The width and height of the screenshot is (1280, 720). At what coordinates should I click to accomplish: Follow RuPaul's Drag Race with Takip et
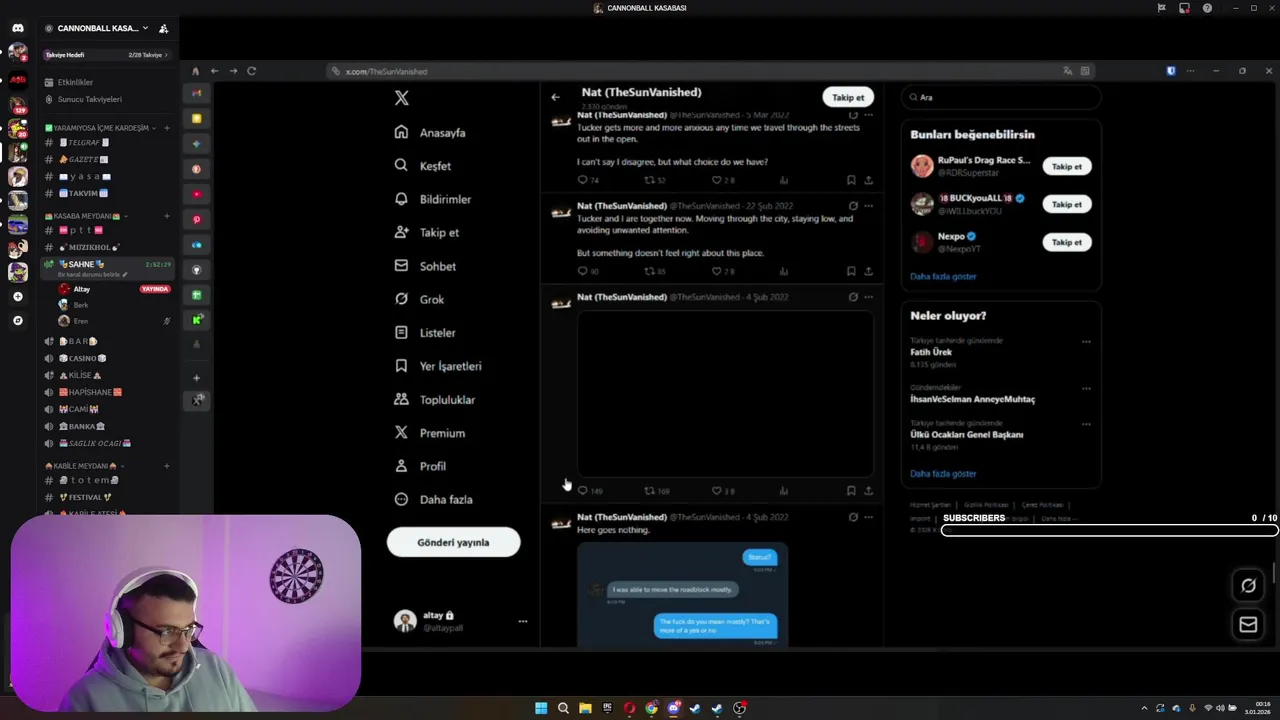pyautogui.click(x=1067, y=167)
